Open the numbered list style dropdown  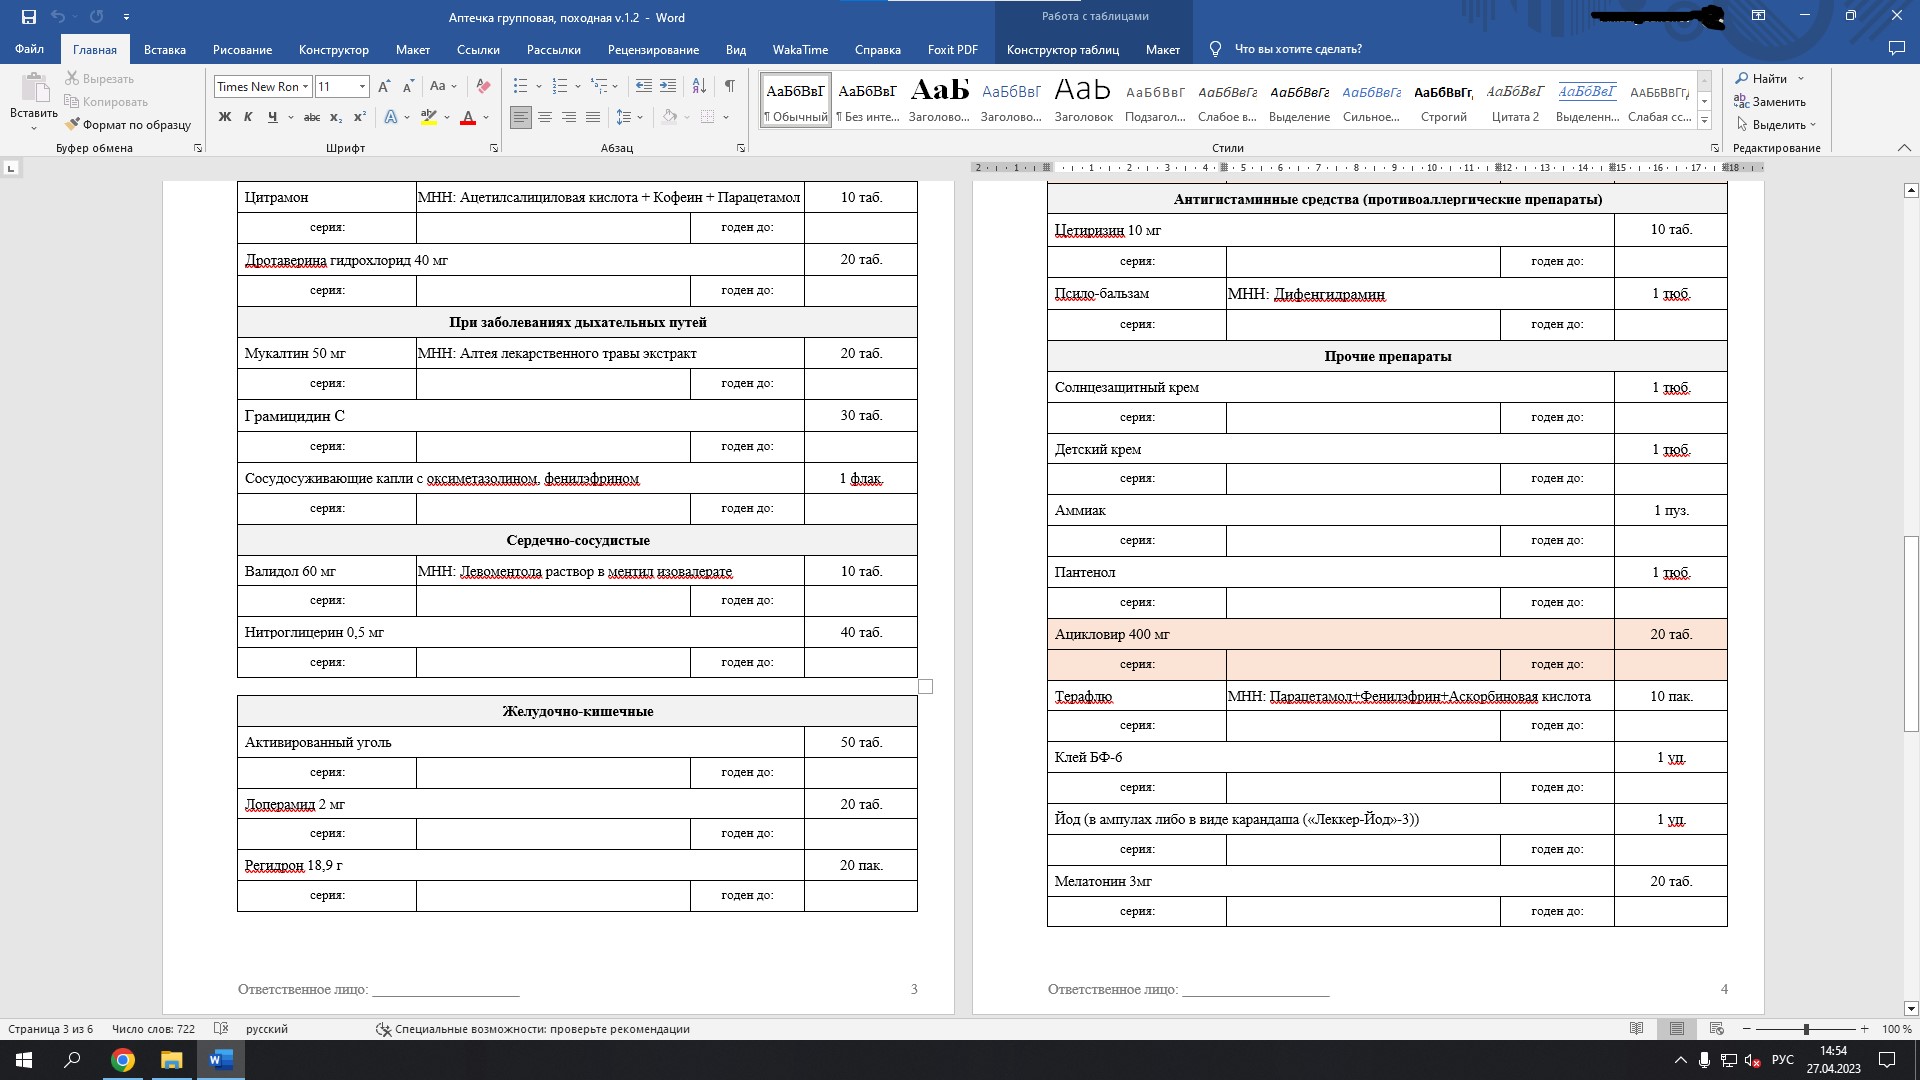[x=578, y=87]
